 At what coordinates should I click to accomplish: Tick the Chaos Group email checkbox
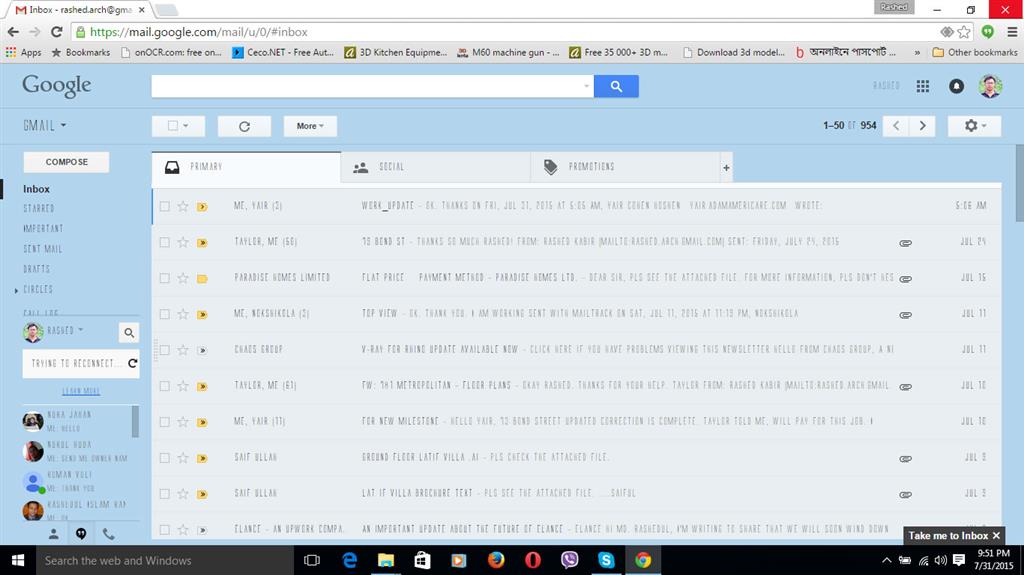click(x=165, y=350)
